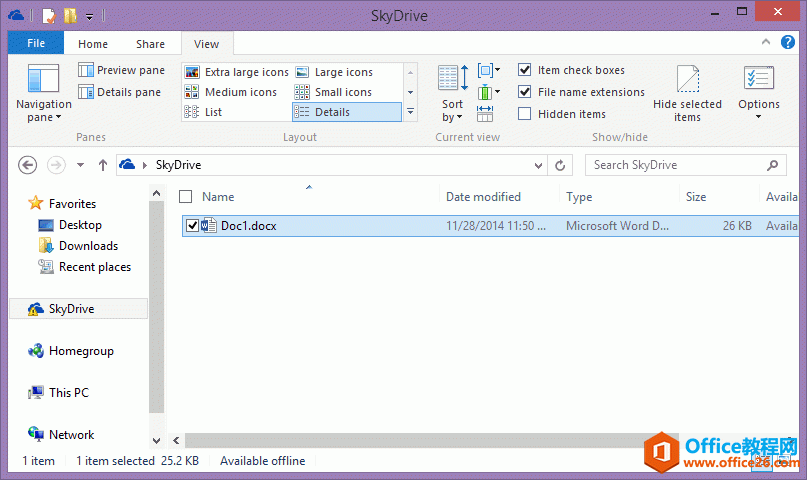The image size is (807, 480).
Task: Click the search magnifier icon
Action: (772, 165)
